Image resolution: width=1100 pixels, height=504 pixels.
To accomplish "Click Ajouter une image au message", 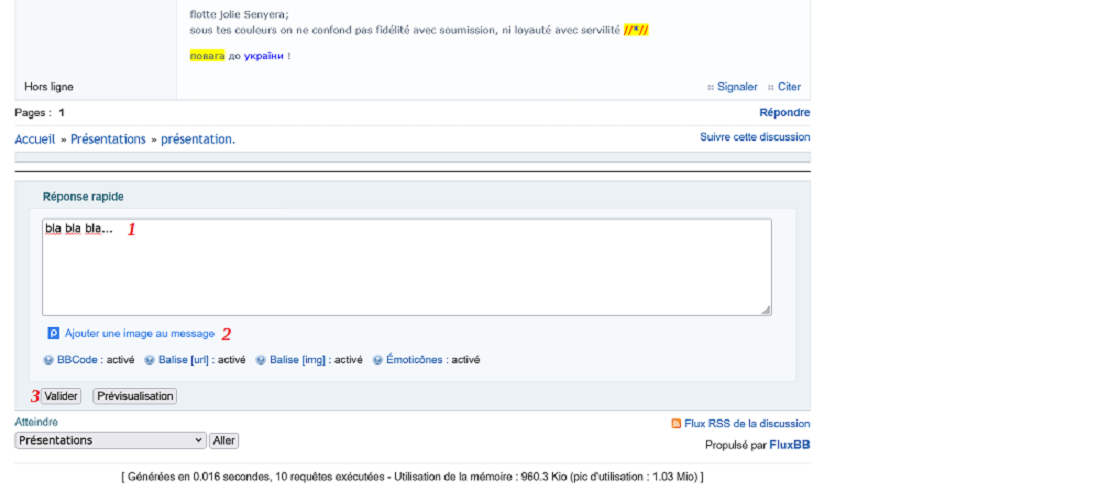I will (x=140, y=333).
